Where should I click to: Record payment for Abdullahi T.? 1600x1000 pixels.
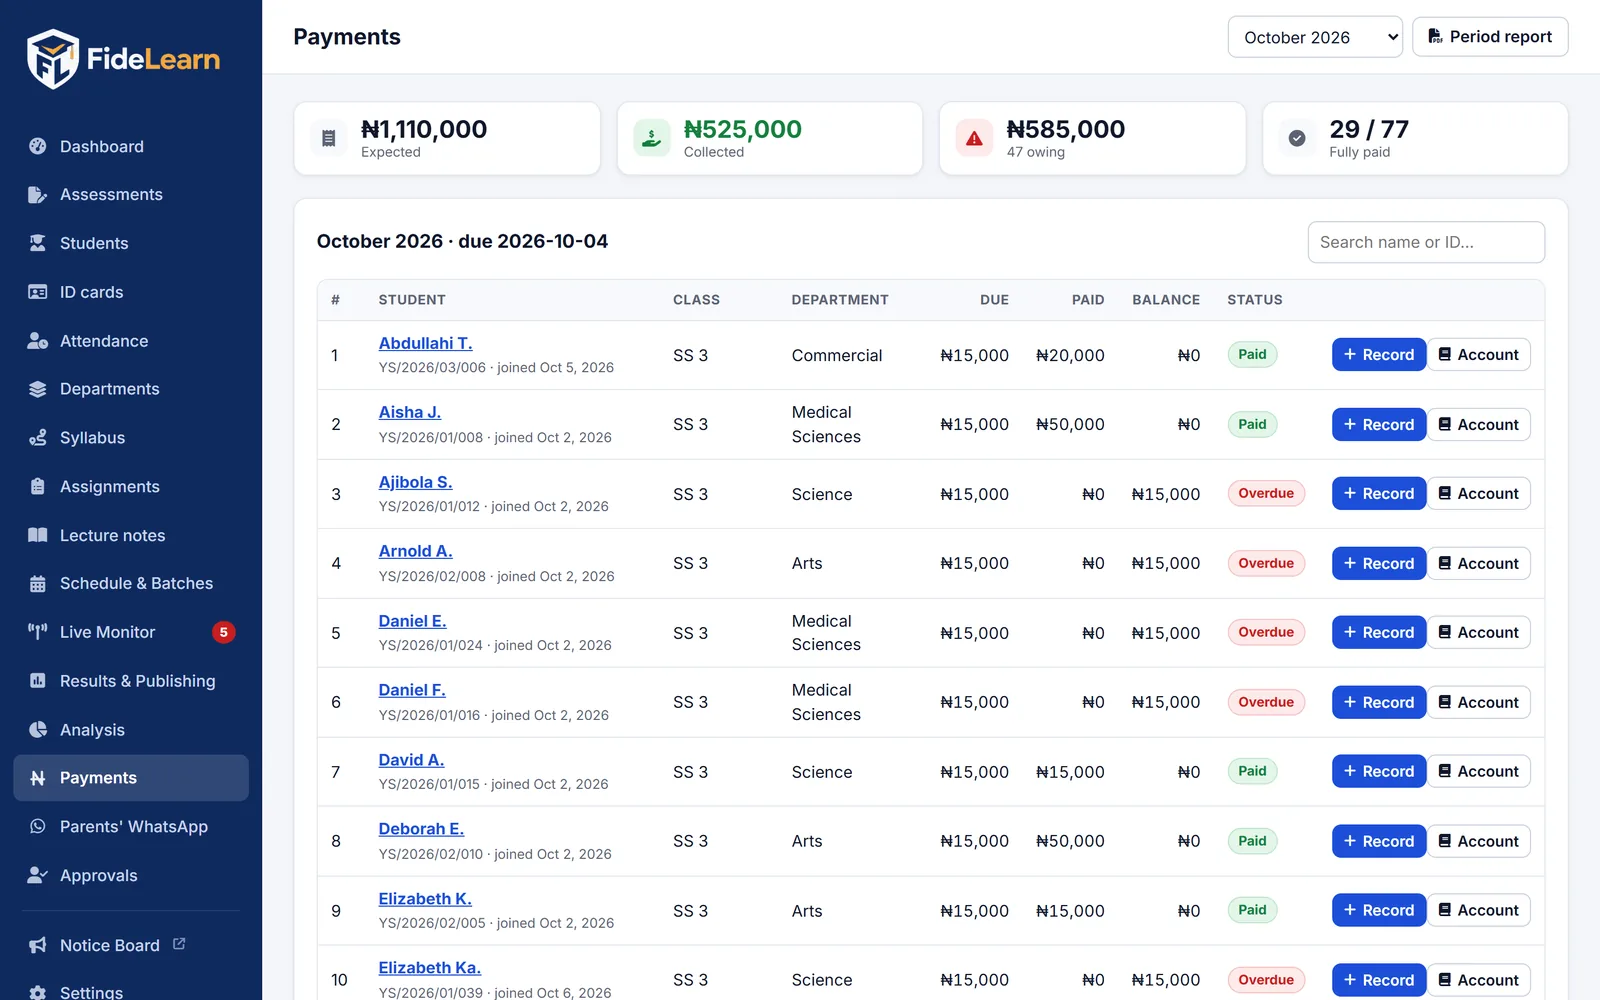(1379, 355)
